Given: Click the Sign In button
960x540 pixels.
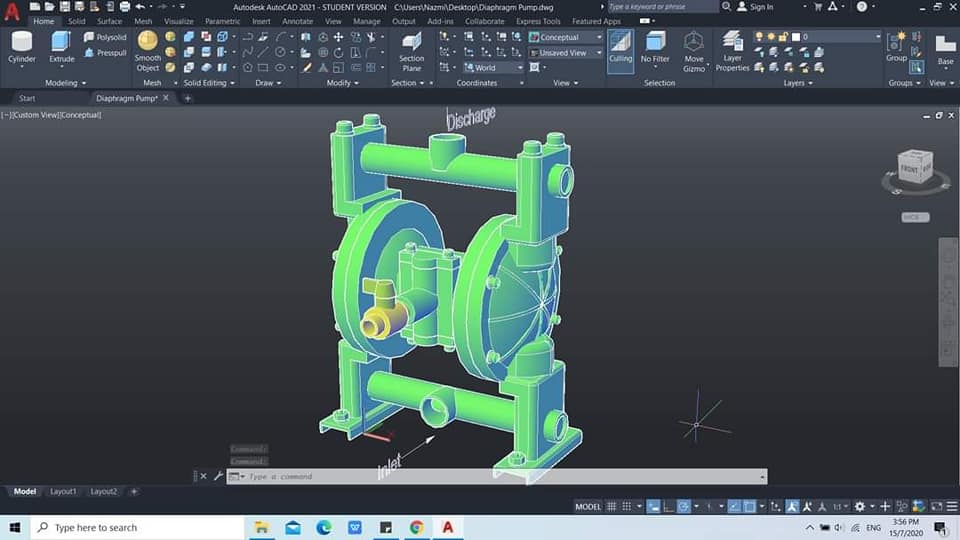Looking at the screenshot, I should tap(756, 7).
